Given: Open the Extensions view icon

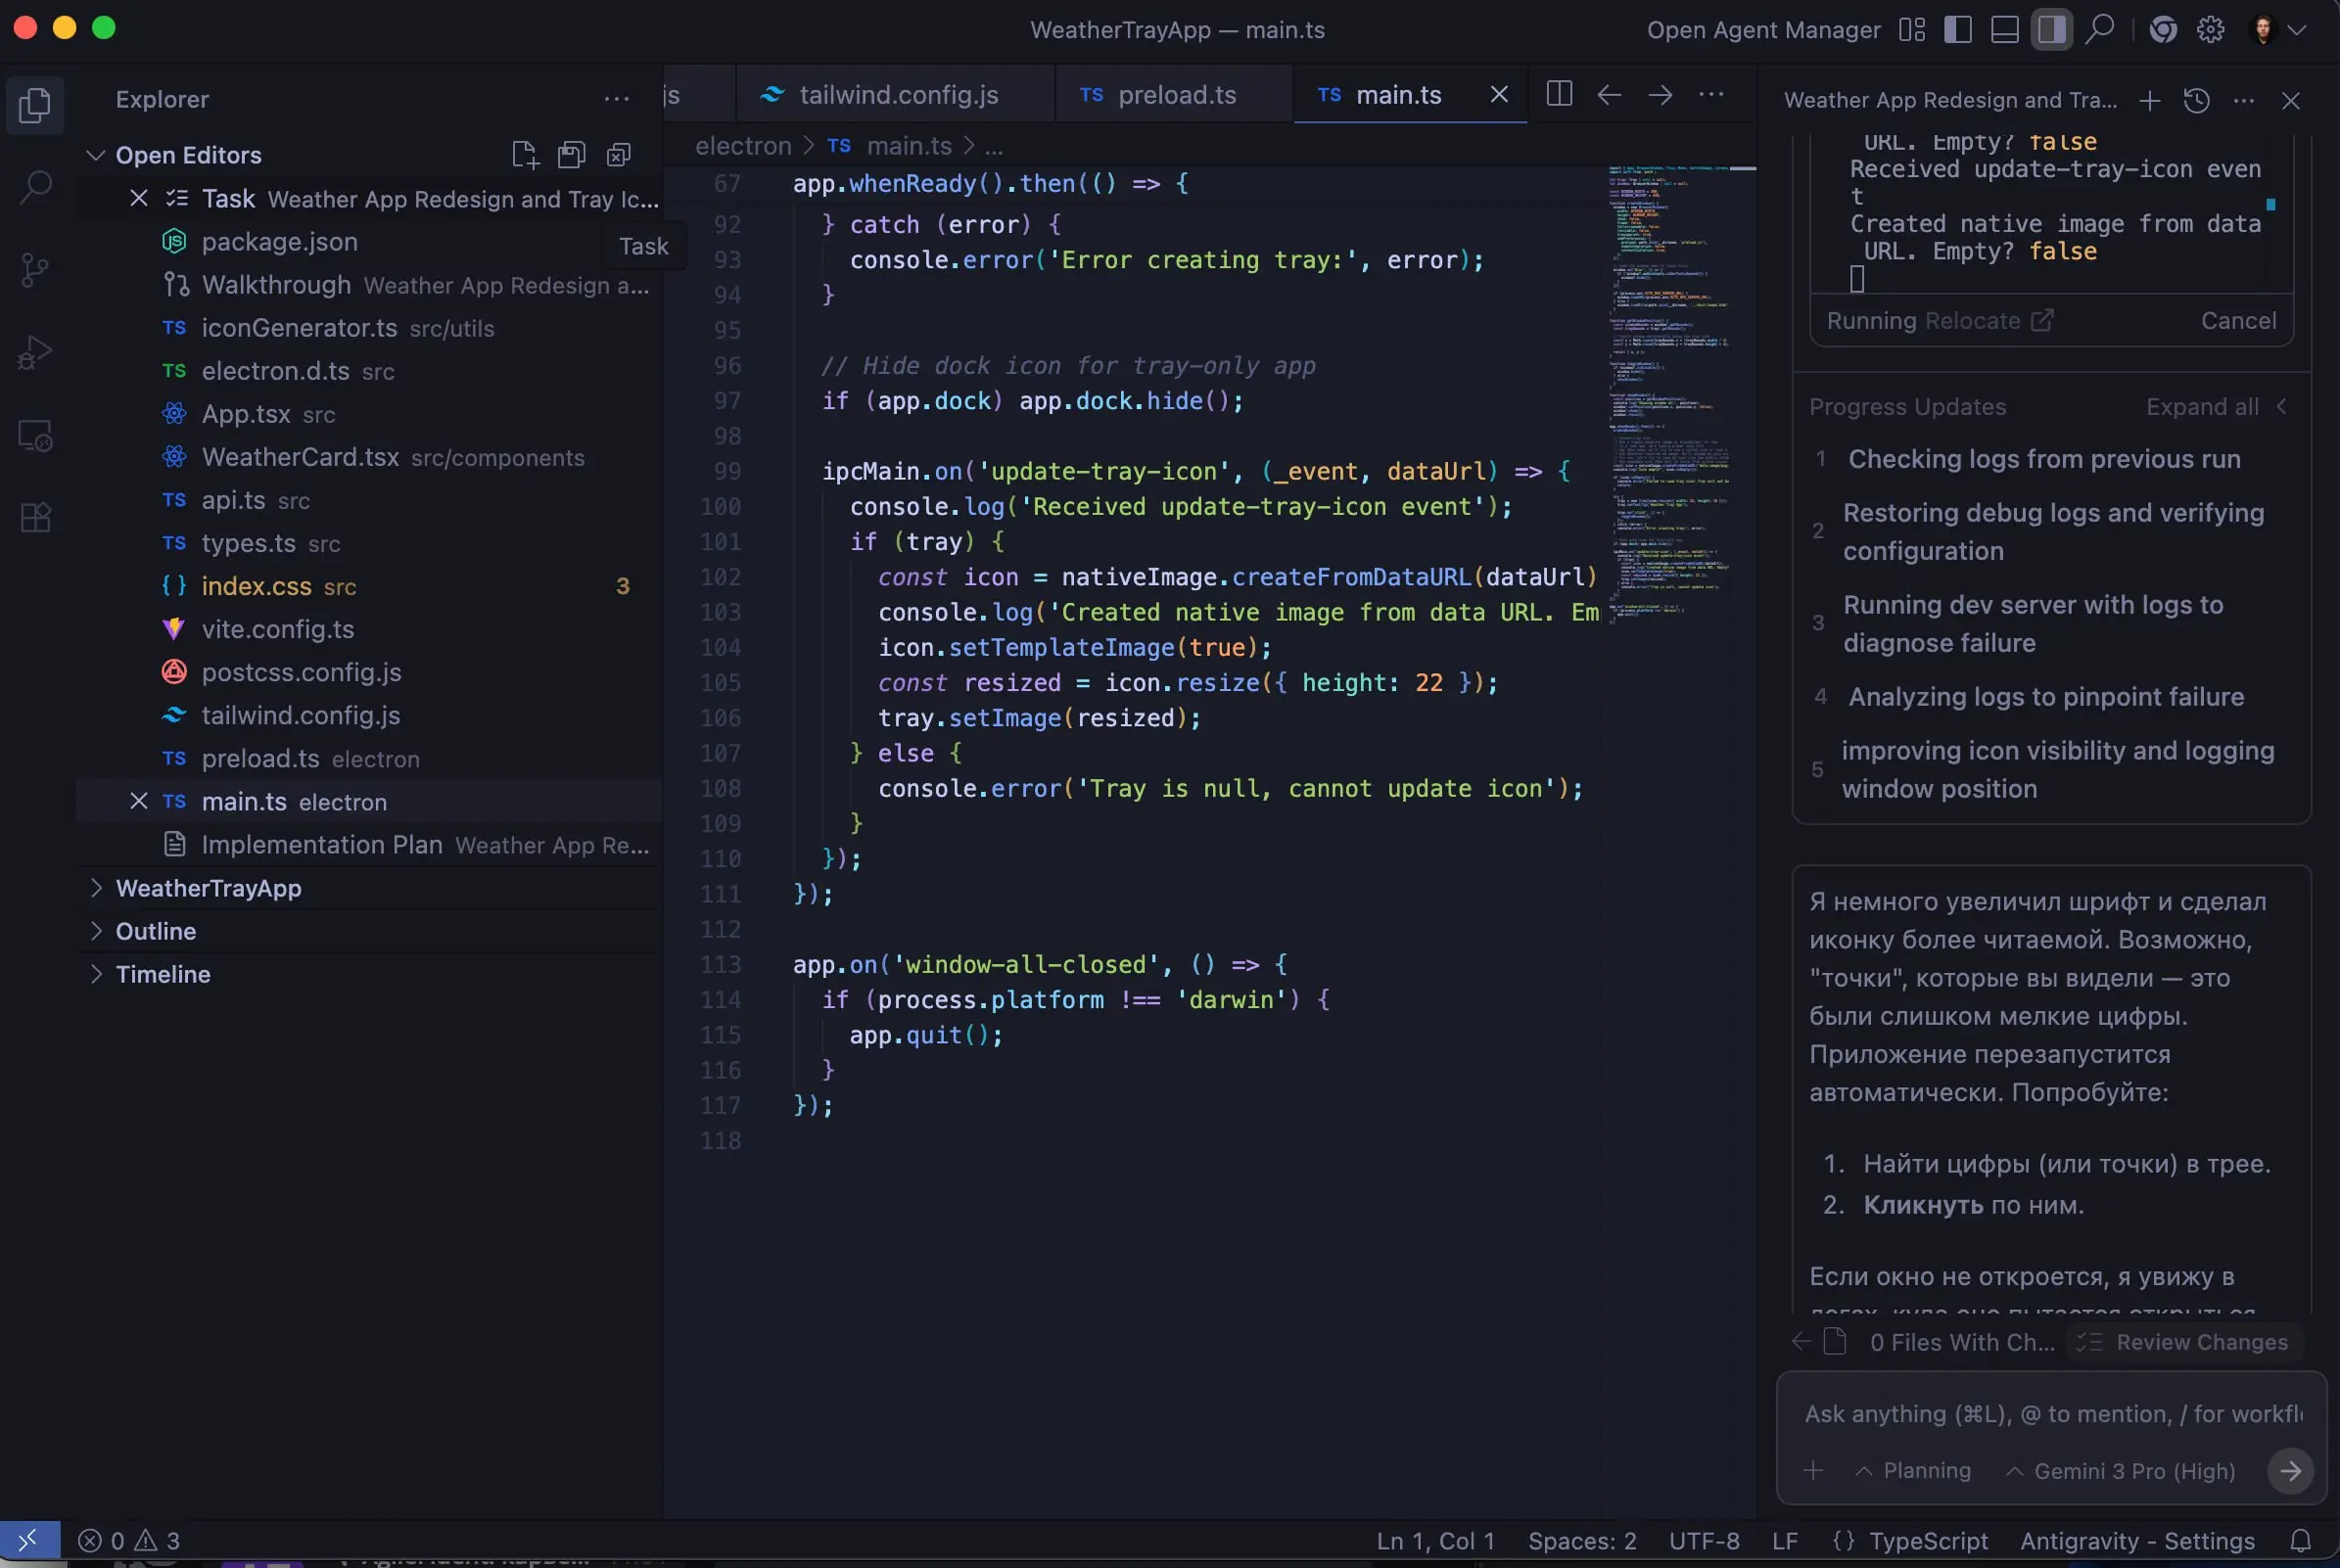Looking at the screenshot, I should [35, 518].
